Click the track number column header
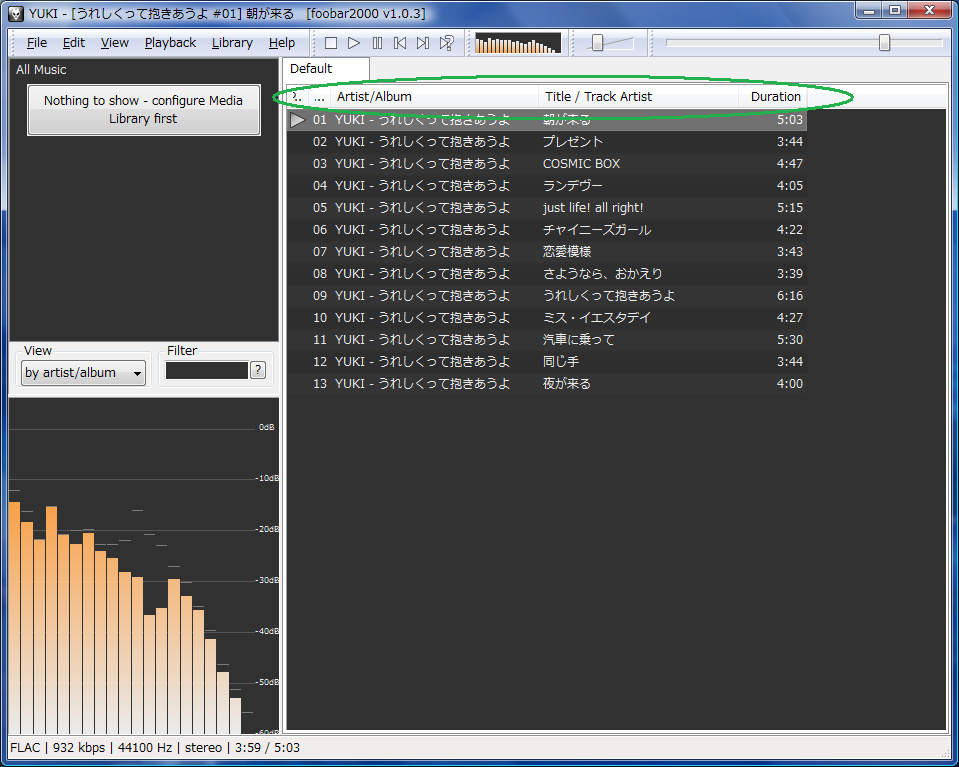Image resolution: width=959 pixels, height=767 pixels. tap(319, 97)
